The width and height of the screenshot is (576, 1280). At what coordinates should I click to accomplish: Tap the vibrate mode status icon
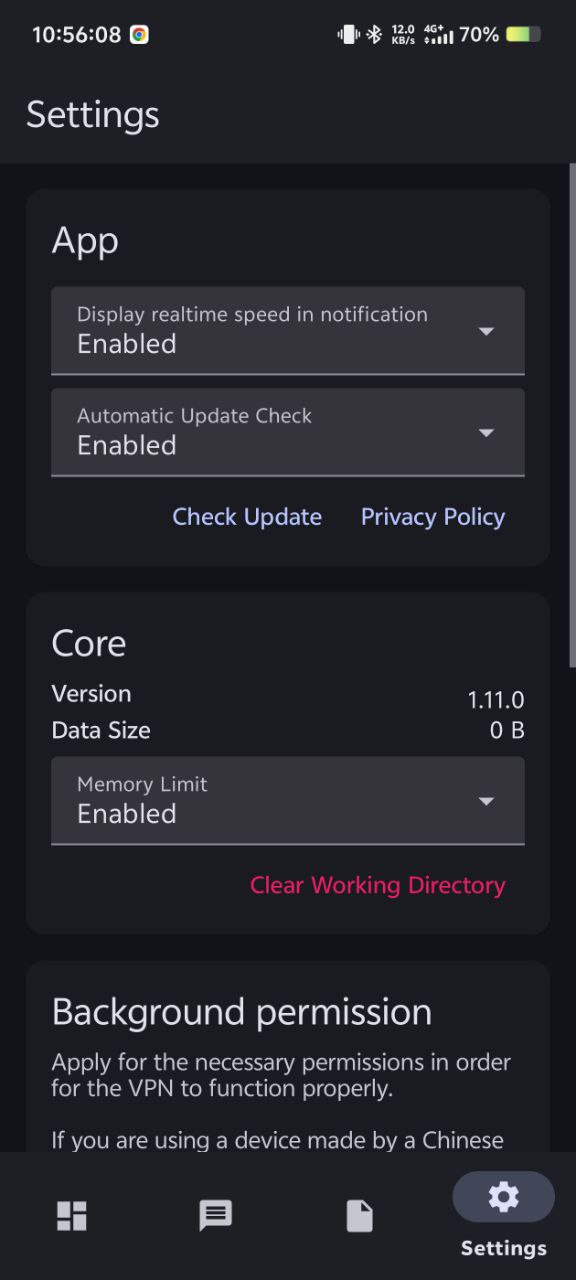tap(348, 35)
